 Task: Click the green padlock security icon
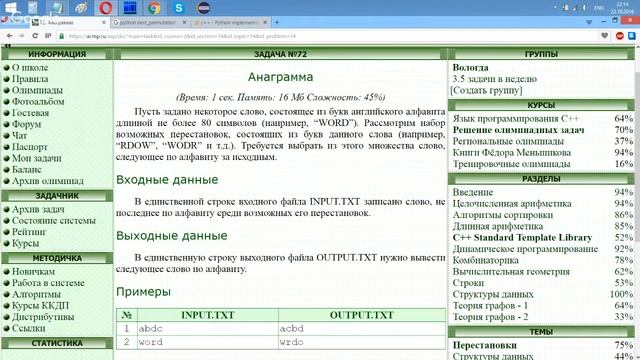tap(62, 36)
